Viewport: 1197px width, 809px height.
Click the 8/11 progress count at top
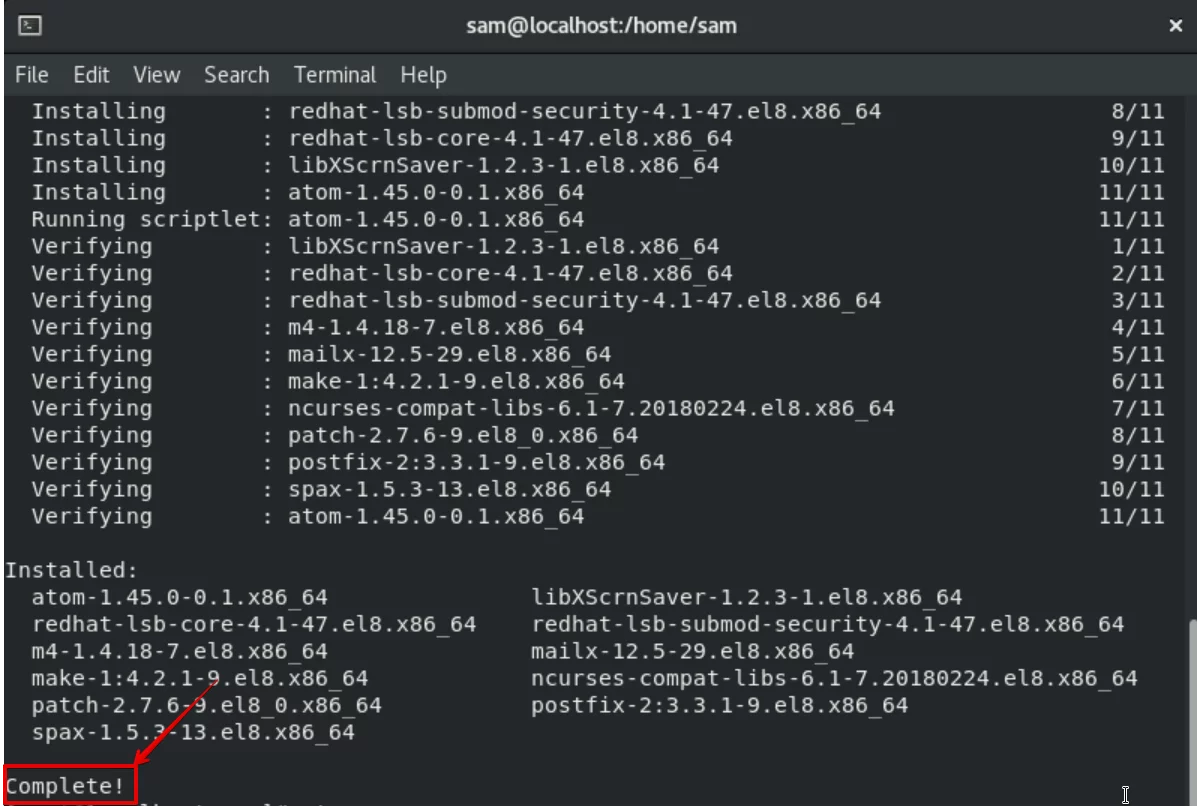tap(1137, 111)
